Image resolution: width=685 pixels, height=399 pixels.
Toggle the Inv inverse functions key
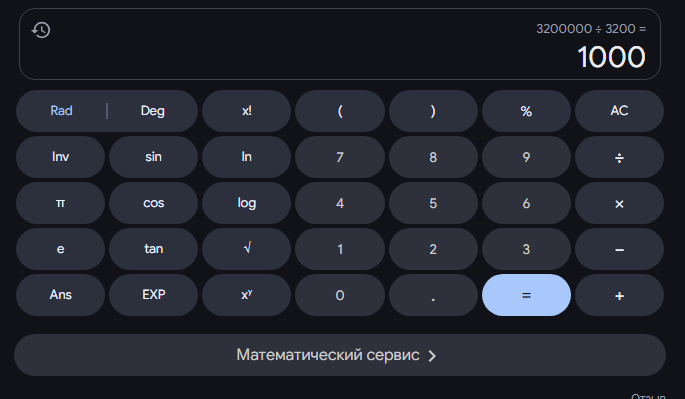(60, 157)
